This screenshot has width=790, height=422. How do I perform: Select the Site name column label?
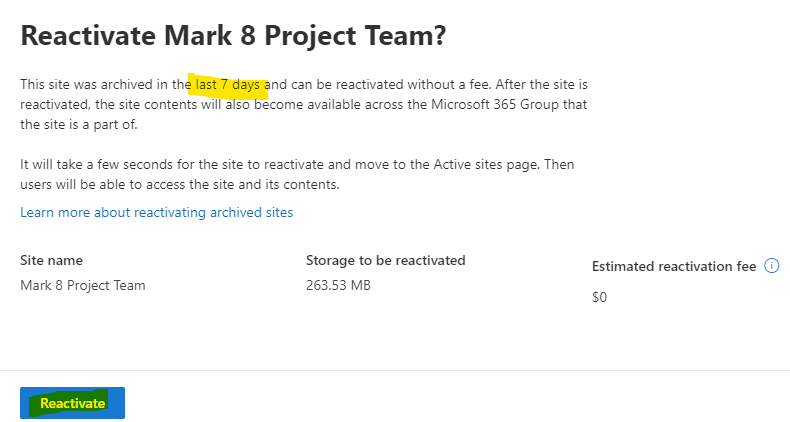[51, 260]
